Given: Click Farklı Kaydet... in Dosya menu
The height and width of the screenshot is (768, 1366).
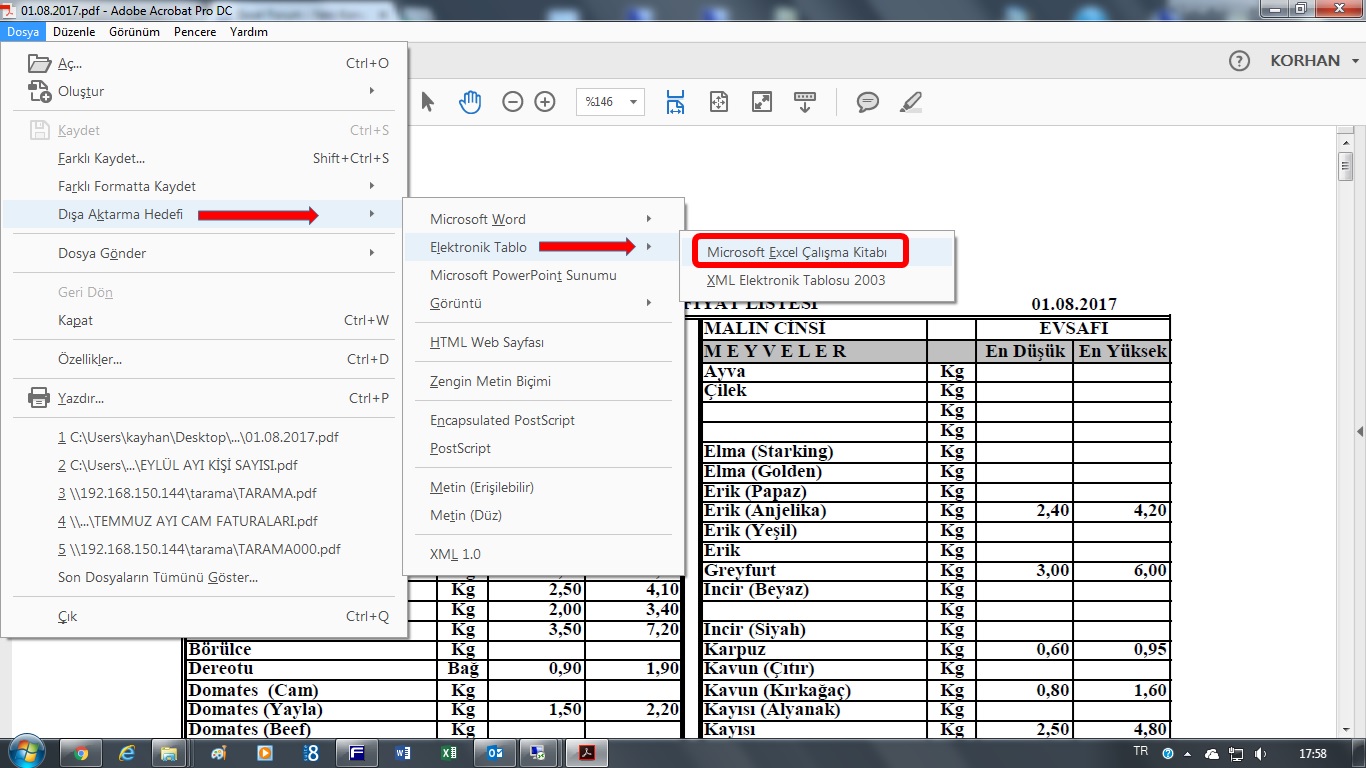Looking at the screenshot, I should tap(204, 158).
